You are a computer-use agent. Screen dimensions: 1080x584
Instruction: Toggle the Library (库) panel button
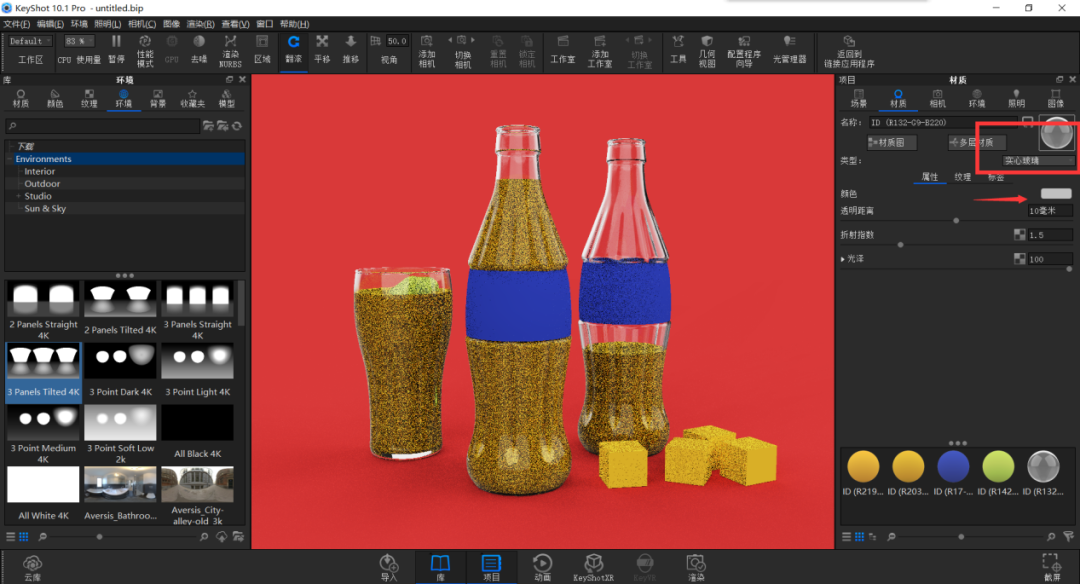pos(440,568)
